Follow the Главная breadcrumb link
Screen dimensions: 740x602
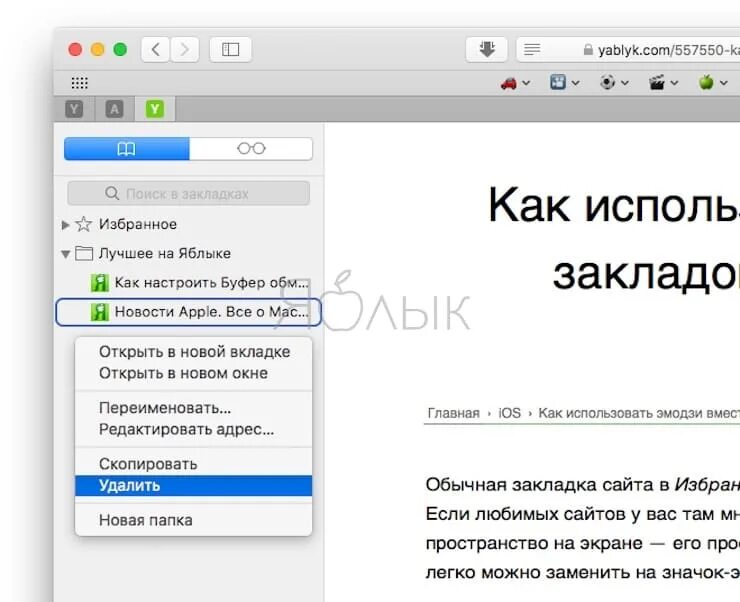coord(453,413)
